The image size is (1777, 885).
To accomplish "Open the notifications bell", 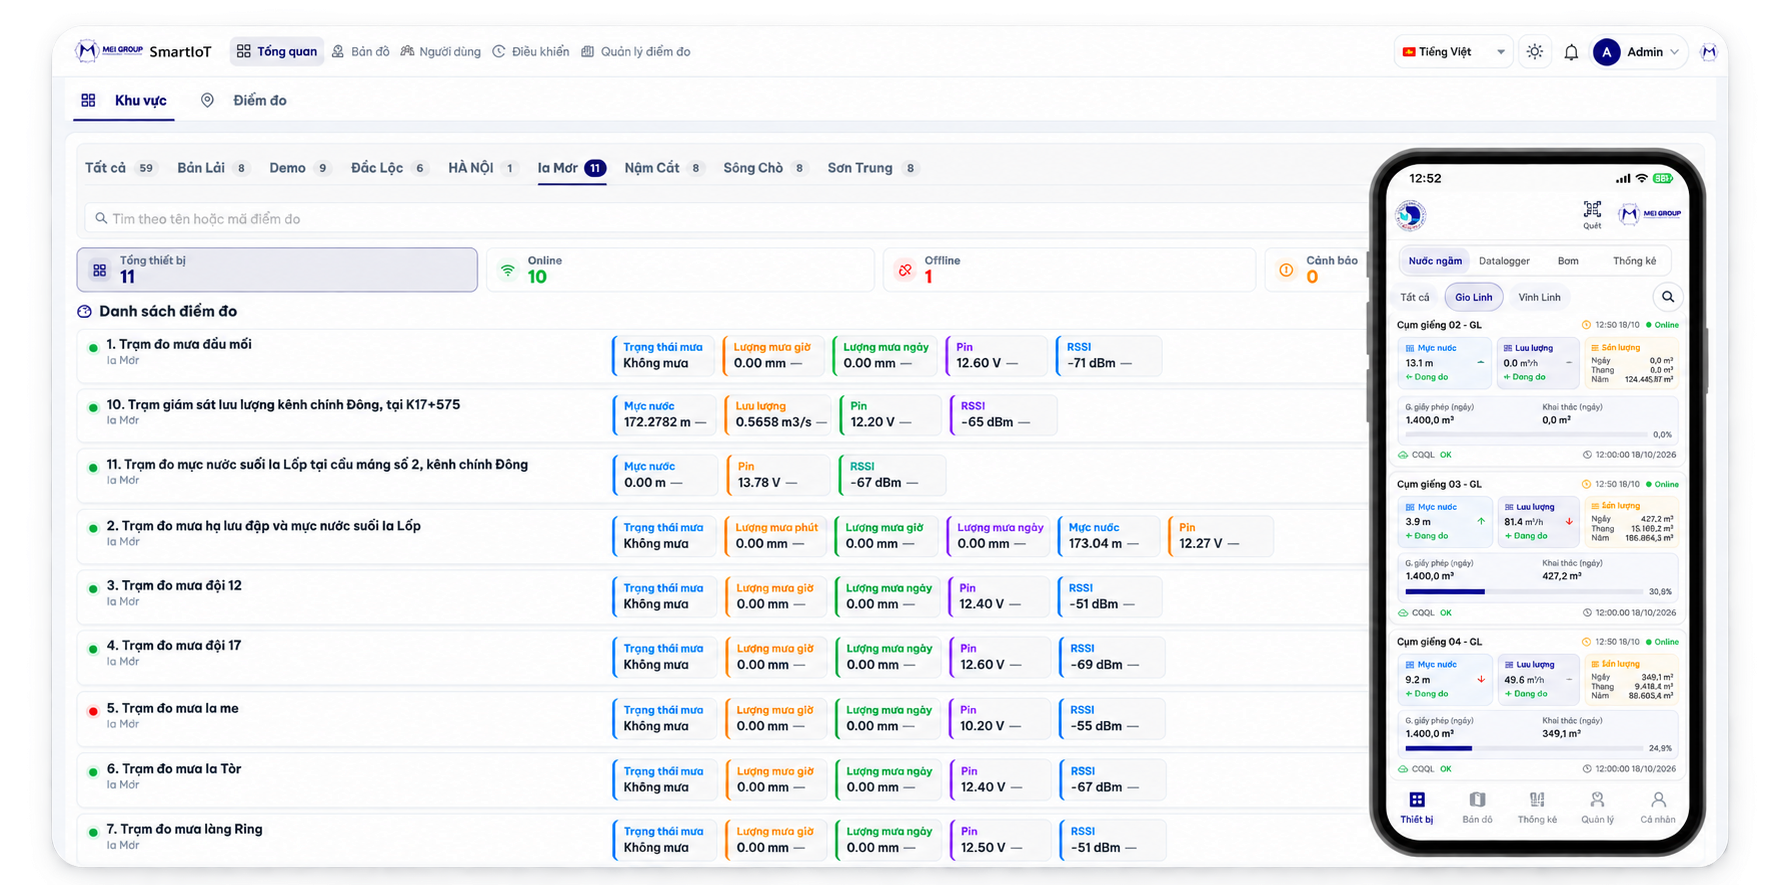I will (x=1571, y=52).
